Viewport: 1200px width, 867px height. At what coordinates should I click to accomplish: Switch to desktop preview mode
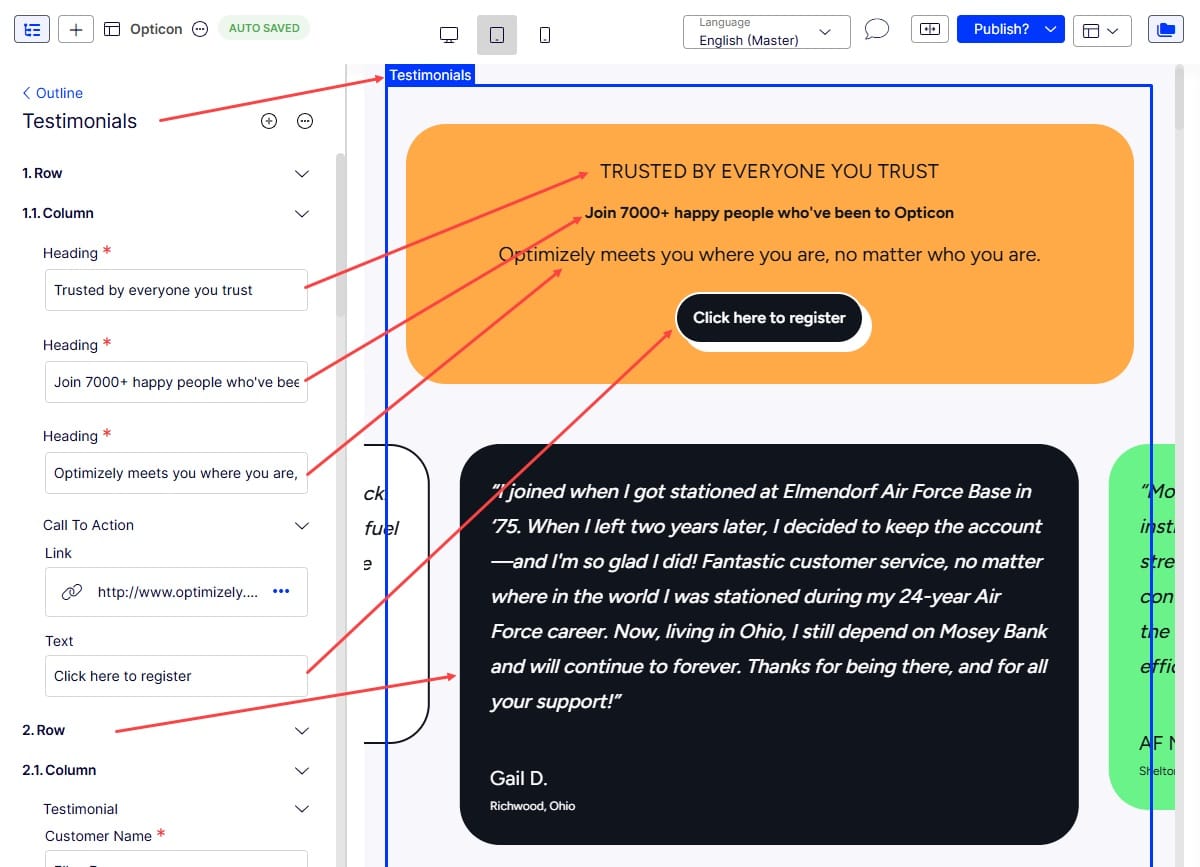click(x=449, y=35)
